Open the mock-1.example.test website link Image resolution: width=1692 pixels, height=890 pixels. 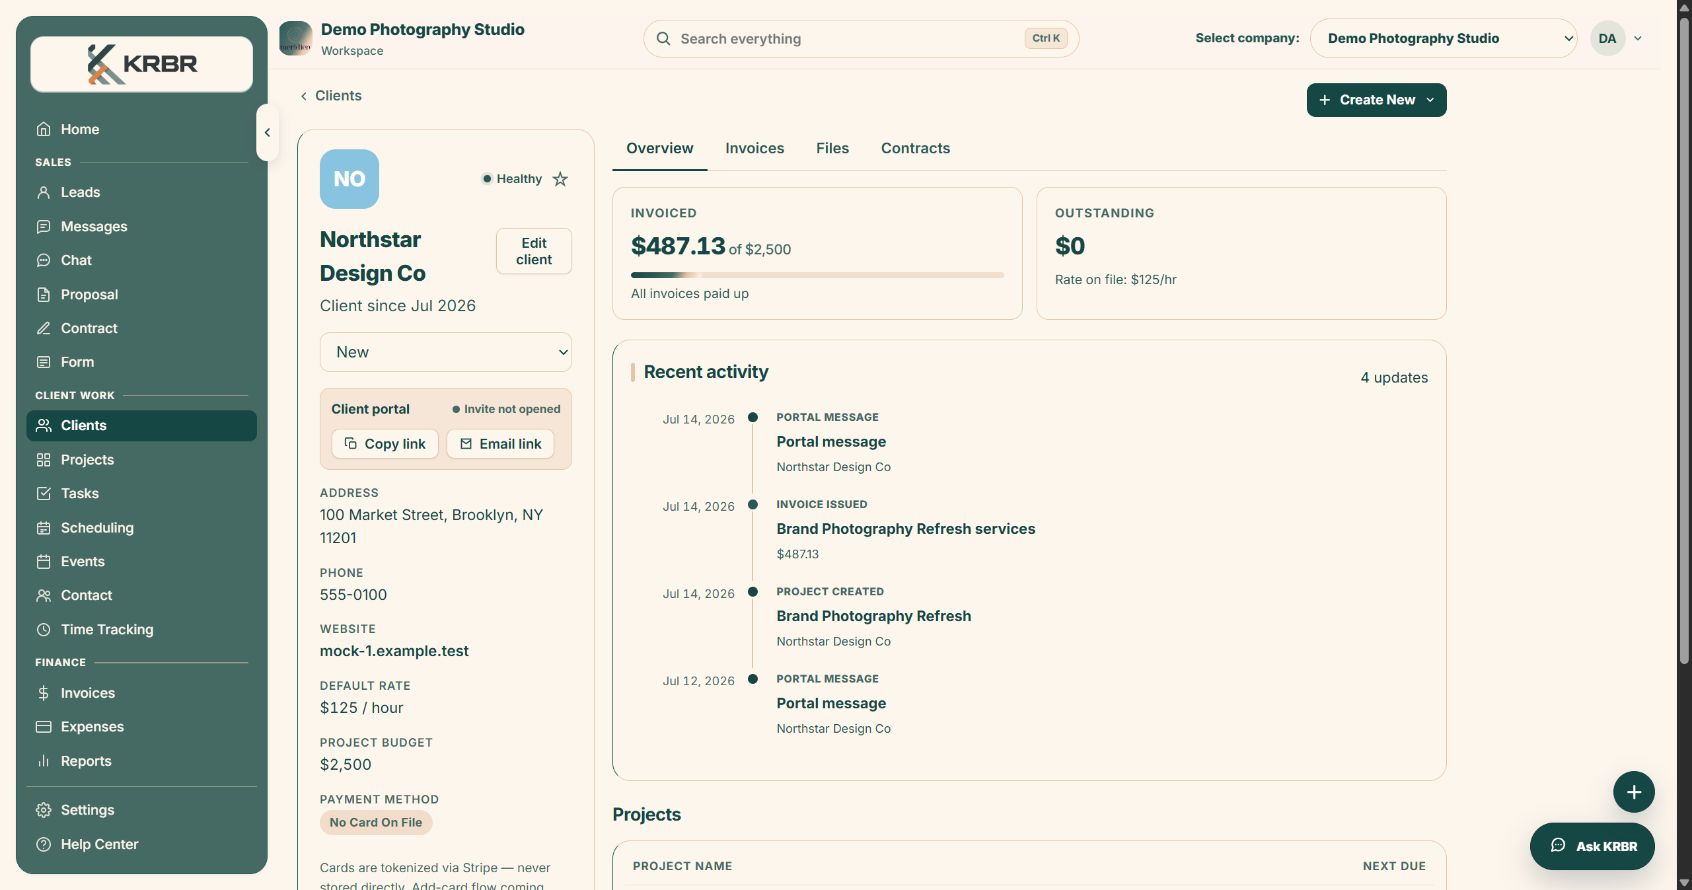tap(394, 651)
